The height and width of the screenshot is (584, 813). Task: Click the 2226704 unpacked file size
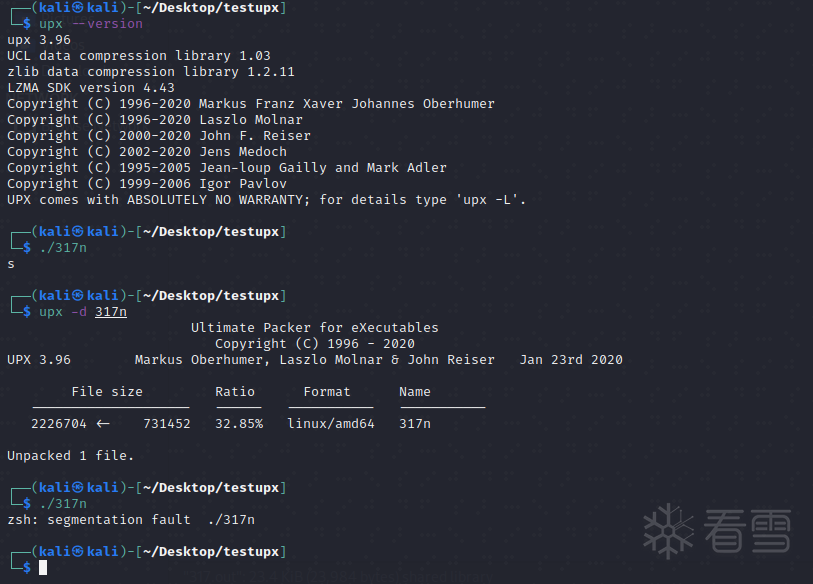tap(59, 424)
